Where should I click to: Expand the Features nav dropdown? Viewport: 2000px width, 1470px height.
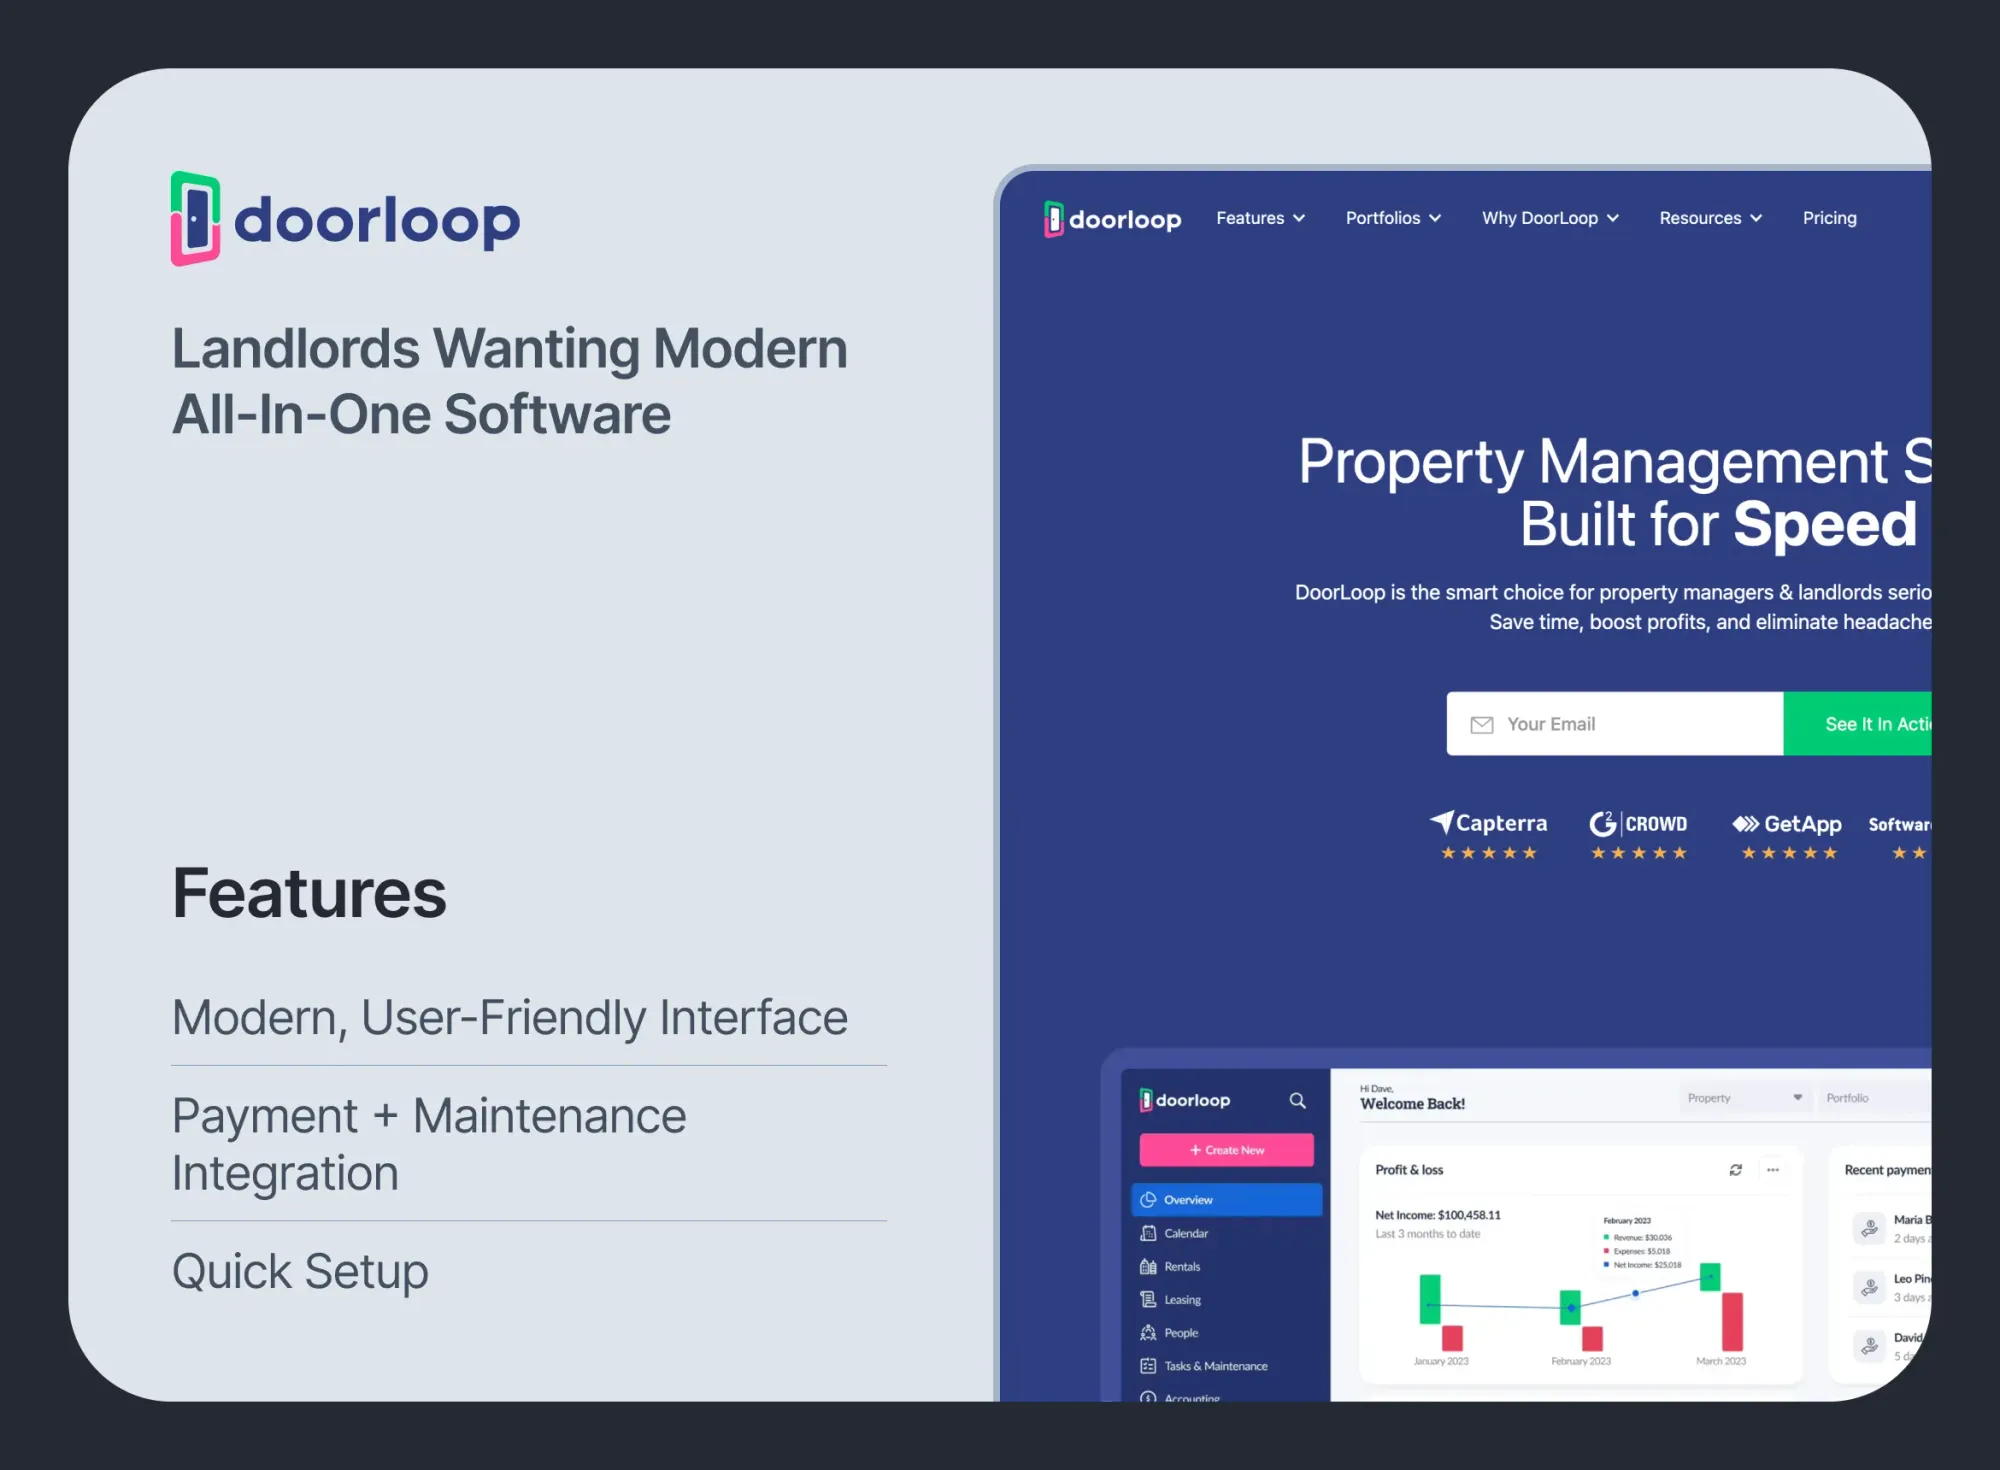(x=1260, y=218)
